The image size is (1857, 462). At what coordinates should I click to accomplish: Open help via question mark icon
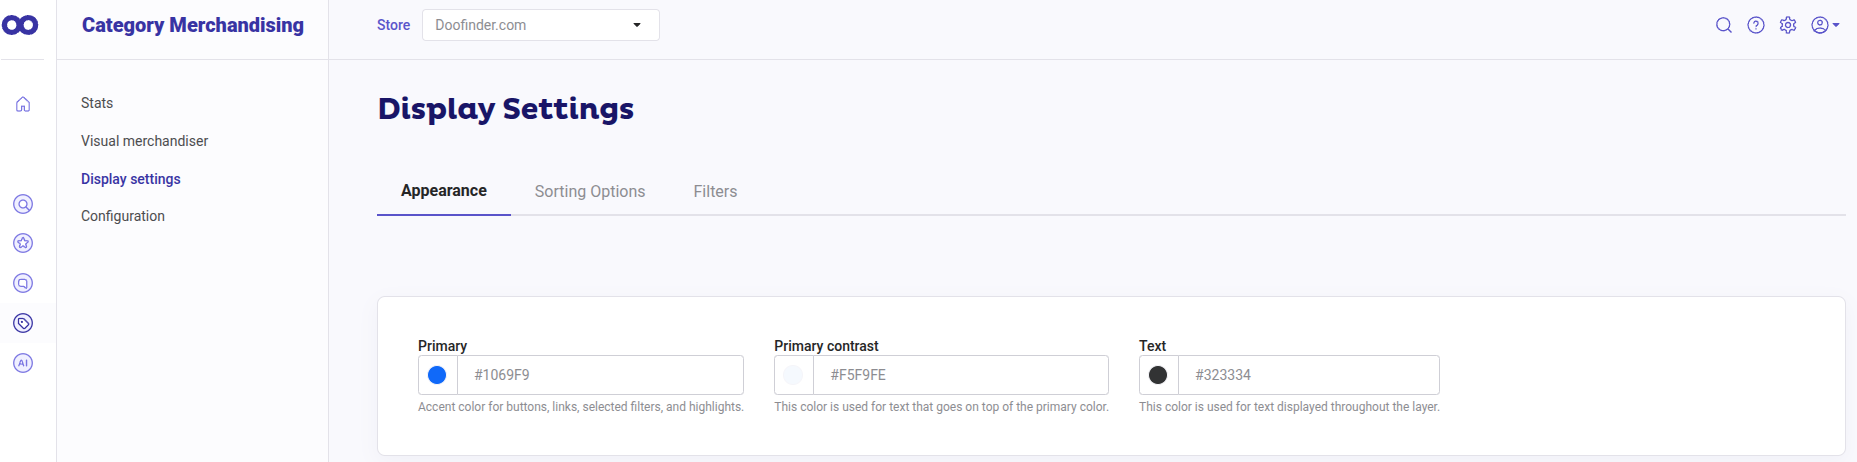[1755, 25]
